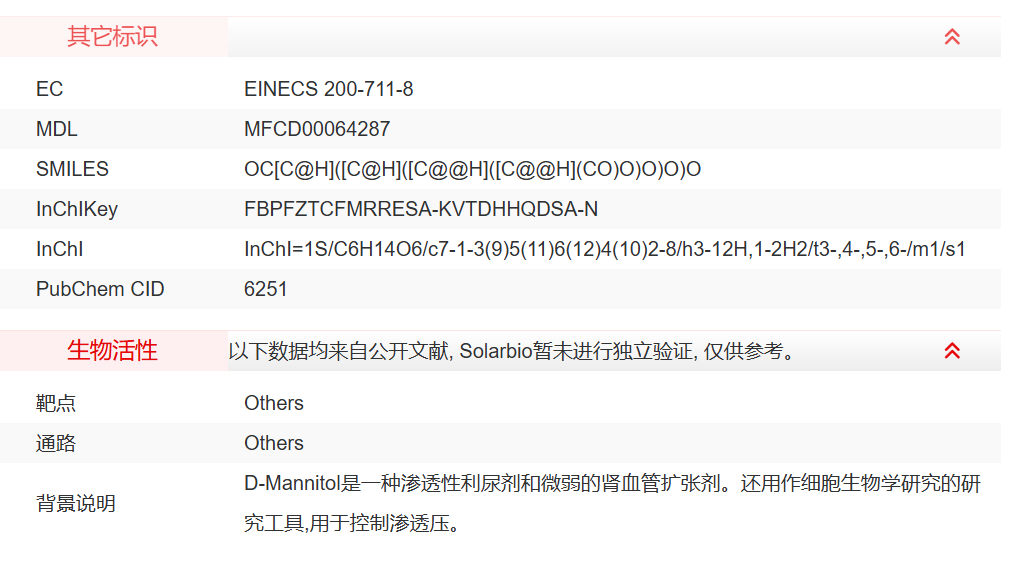This screenshot has height=569, width=1023.
Task: Click the PubChem CID row label
Action: (100, 289)
